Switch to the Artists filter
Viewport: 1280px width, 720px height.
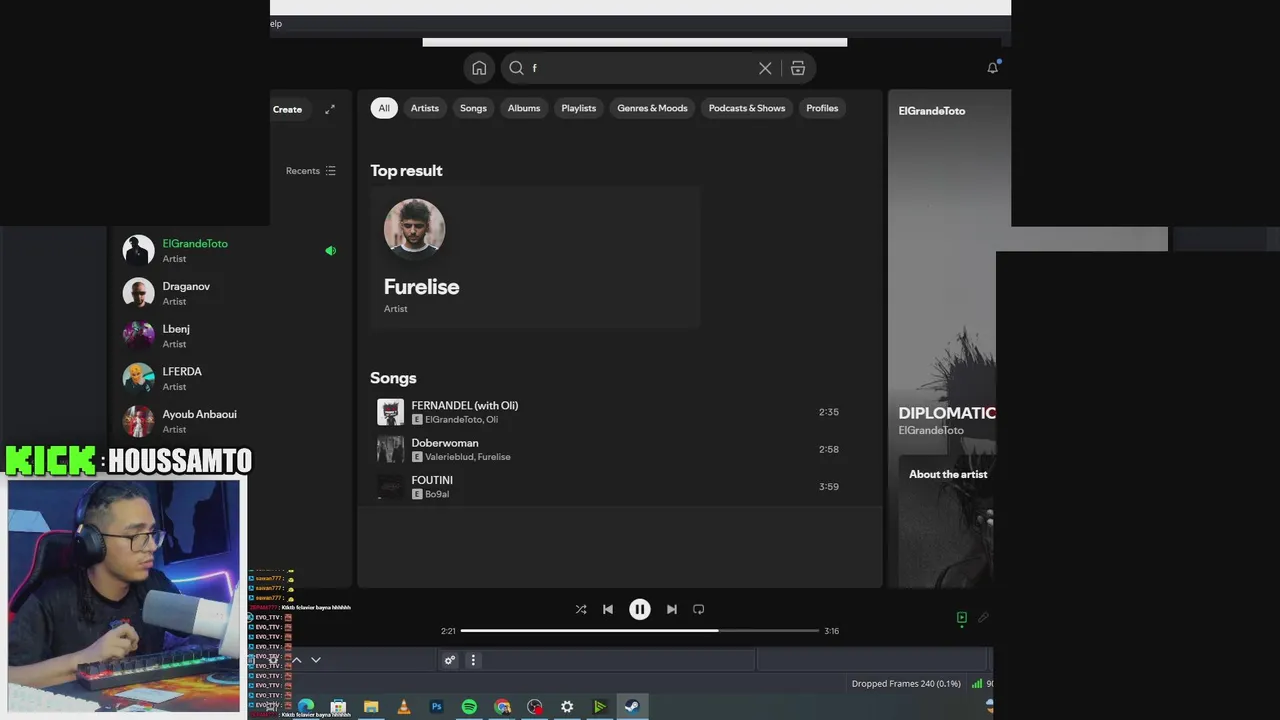point(425,108)
